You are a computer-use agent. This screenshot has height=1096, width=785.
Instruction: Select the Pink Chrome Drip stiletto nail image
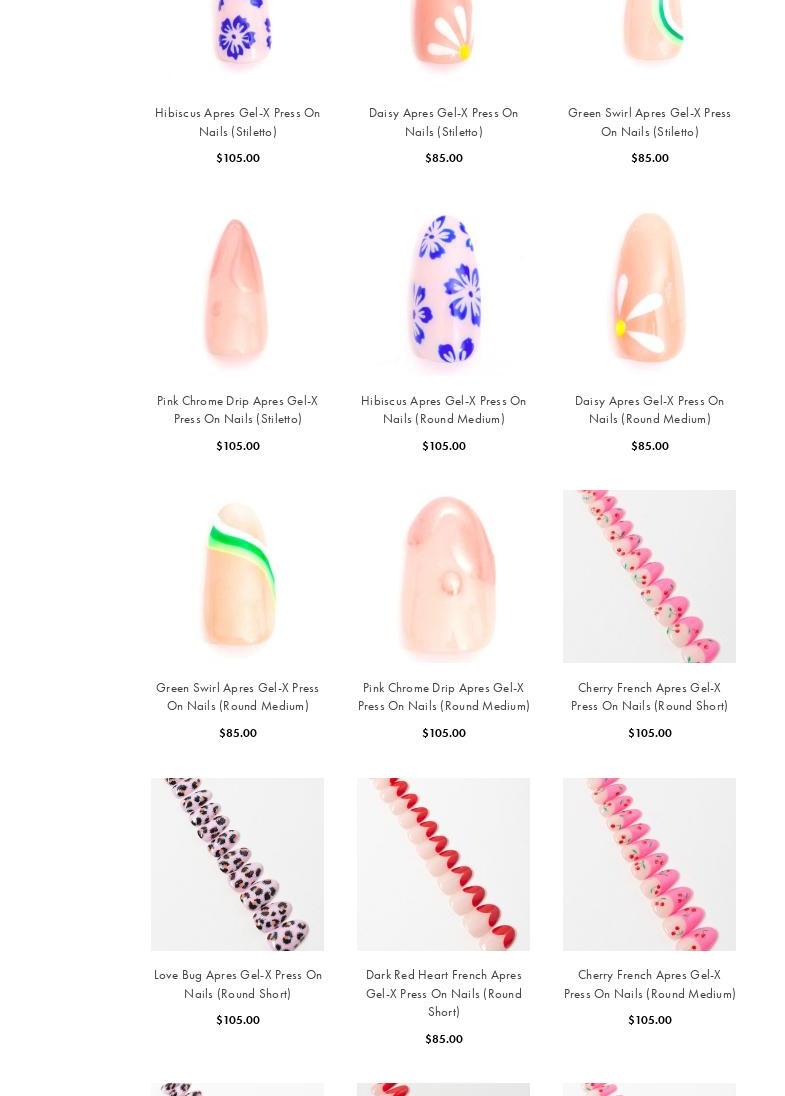(238, 289)
